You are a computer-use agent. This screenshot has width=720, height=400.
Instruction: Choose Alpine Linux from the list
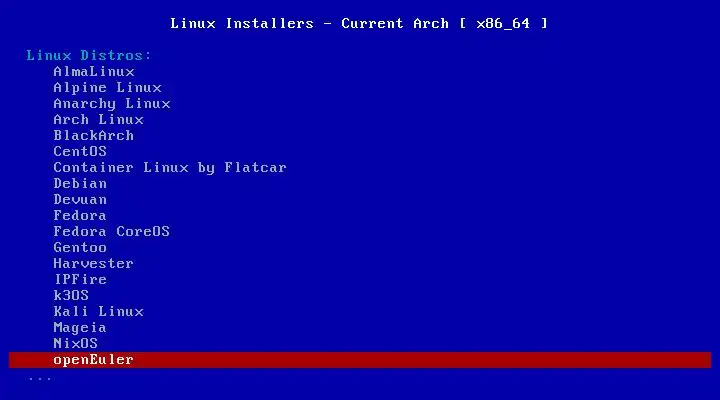(107, 88)
